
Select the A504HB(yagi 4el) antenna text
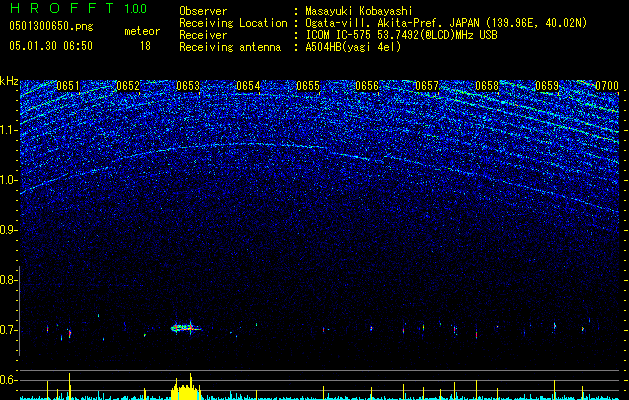[x=353, y=47]
